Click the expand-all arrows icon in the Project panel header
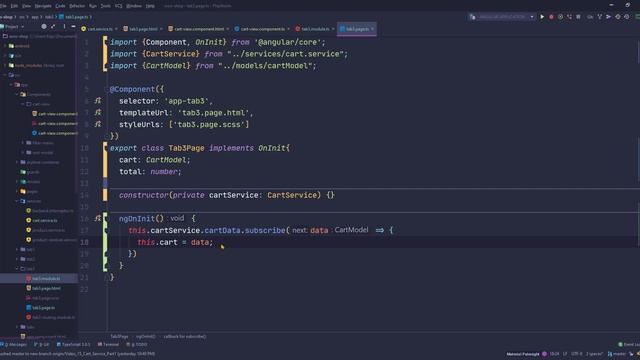The width and height of the screenshot is (640, 360). (x=53, y=27)
